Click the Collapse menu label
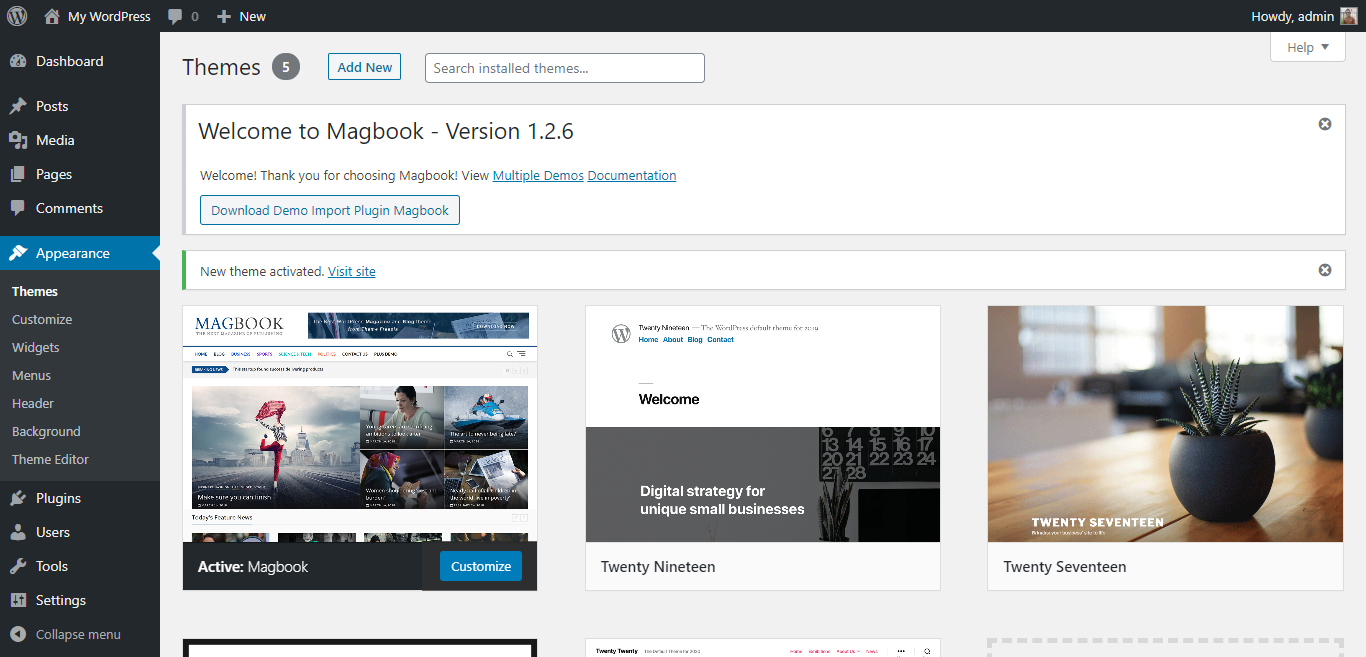 (x=78, y=634)
